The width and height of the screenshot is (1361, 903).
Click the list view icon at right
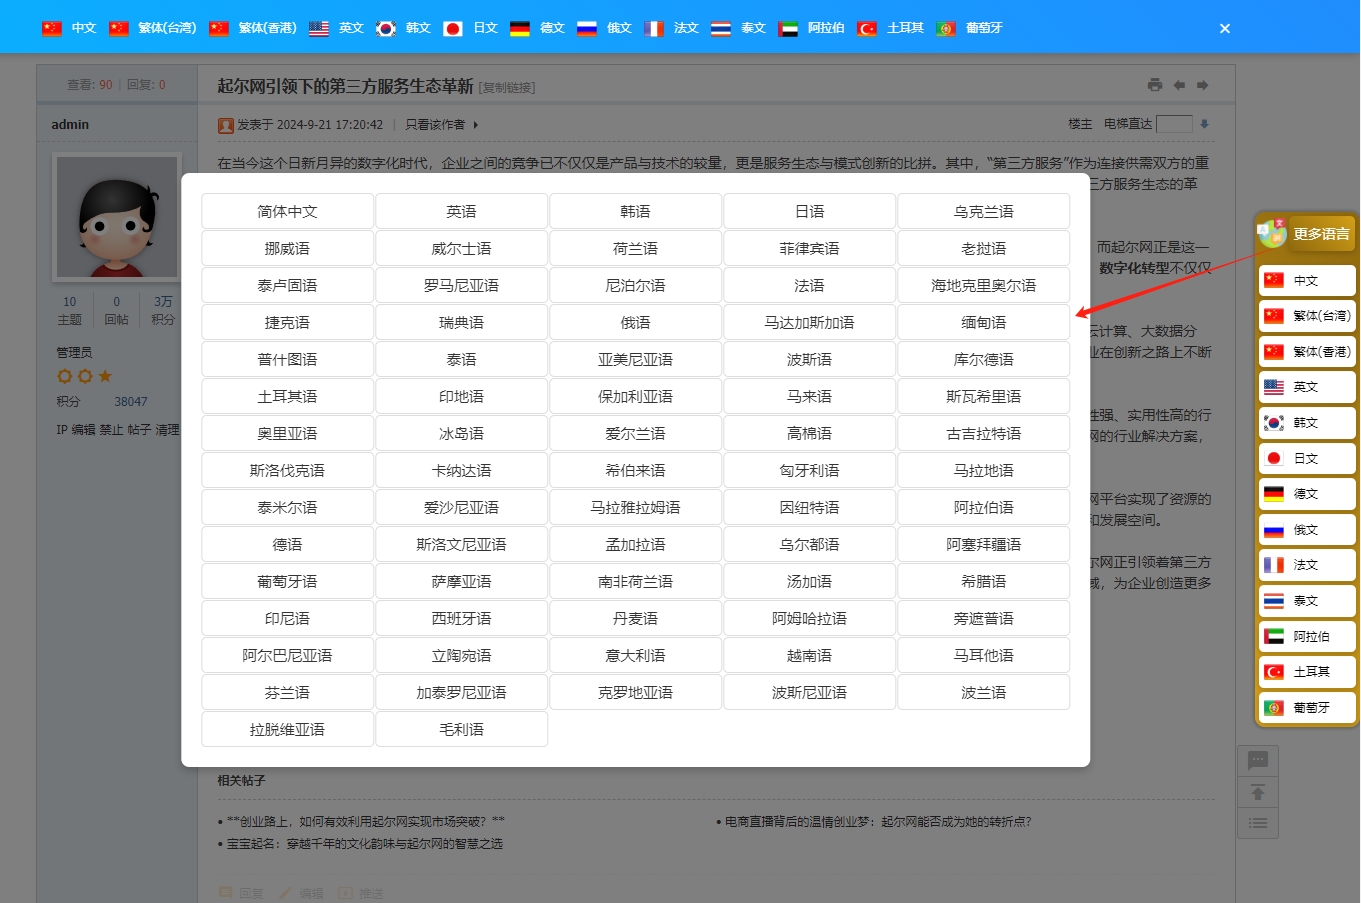(1258, 823)
